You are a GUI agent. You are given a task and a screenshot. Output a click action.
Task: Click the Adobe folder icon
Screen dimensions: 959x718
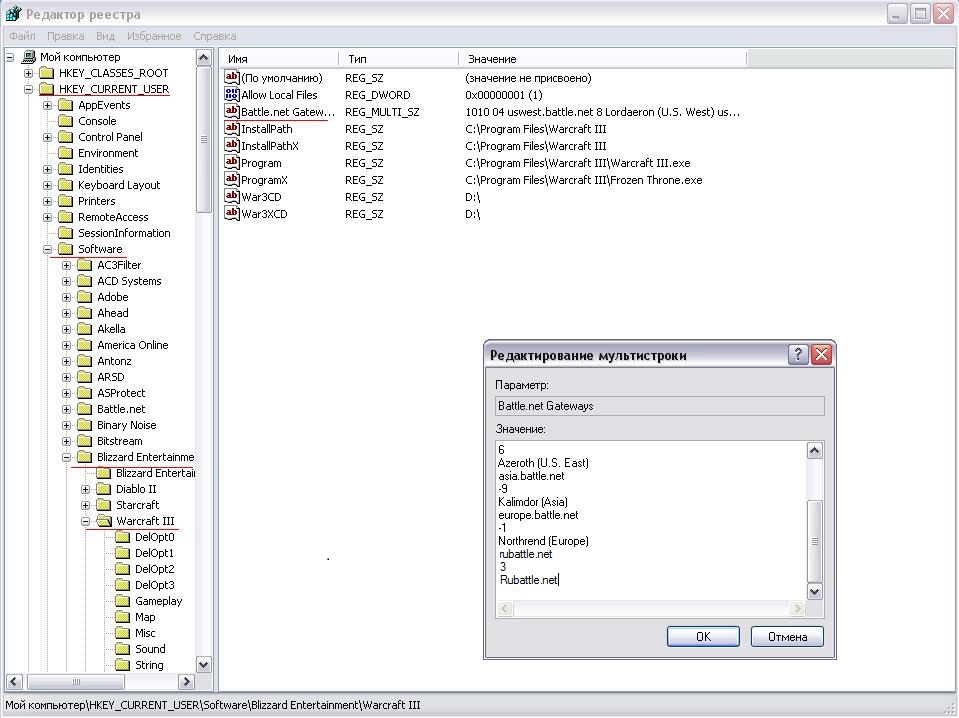point(85,297)
